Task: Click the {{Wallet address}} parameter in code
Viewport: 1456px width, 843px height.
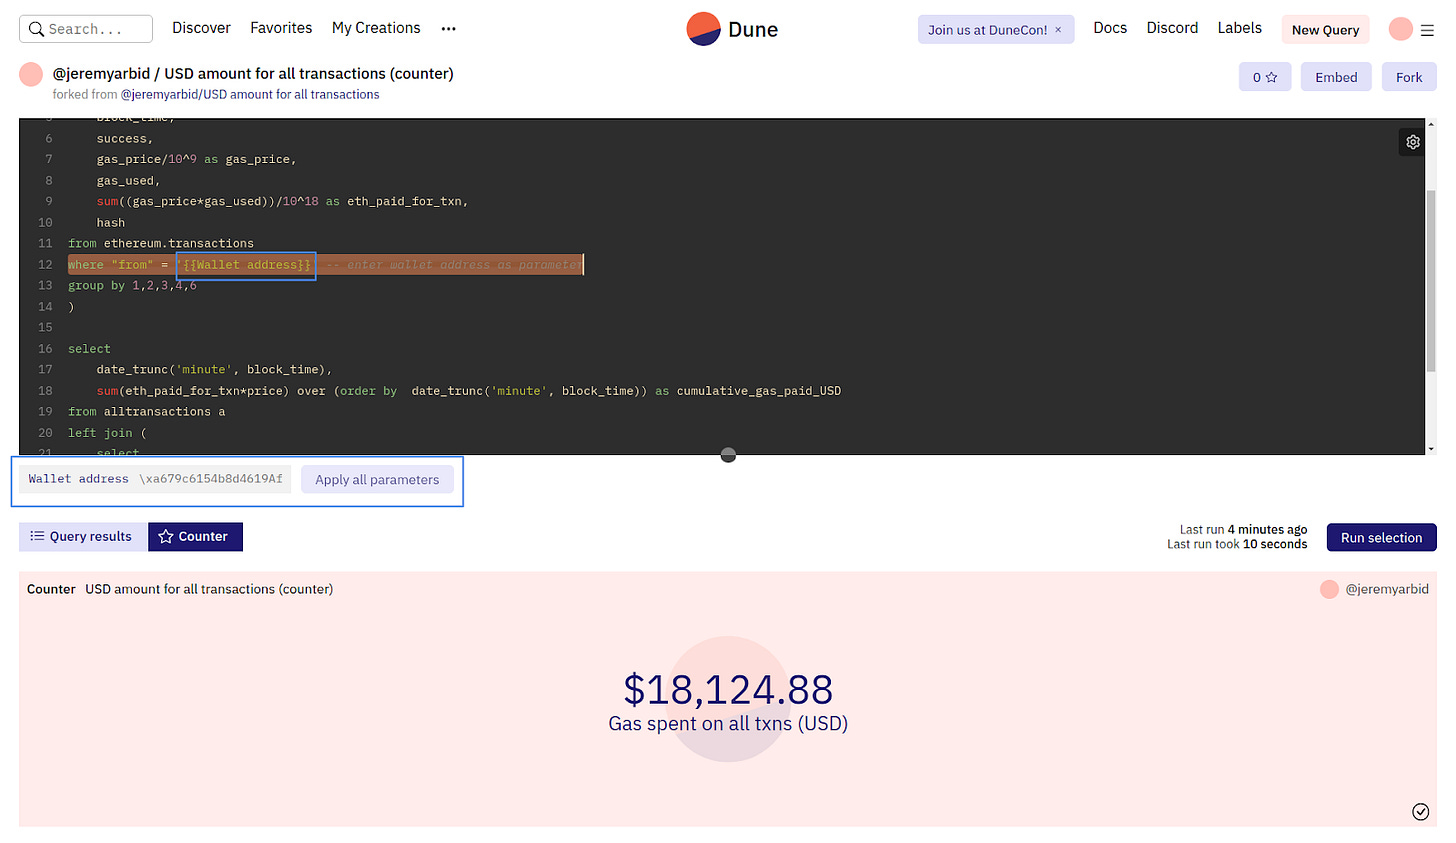Action: tap(247, 265)
